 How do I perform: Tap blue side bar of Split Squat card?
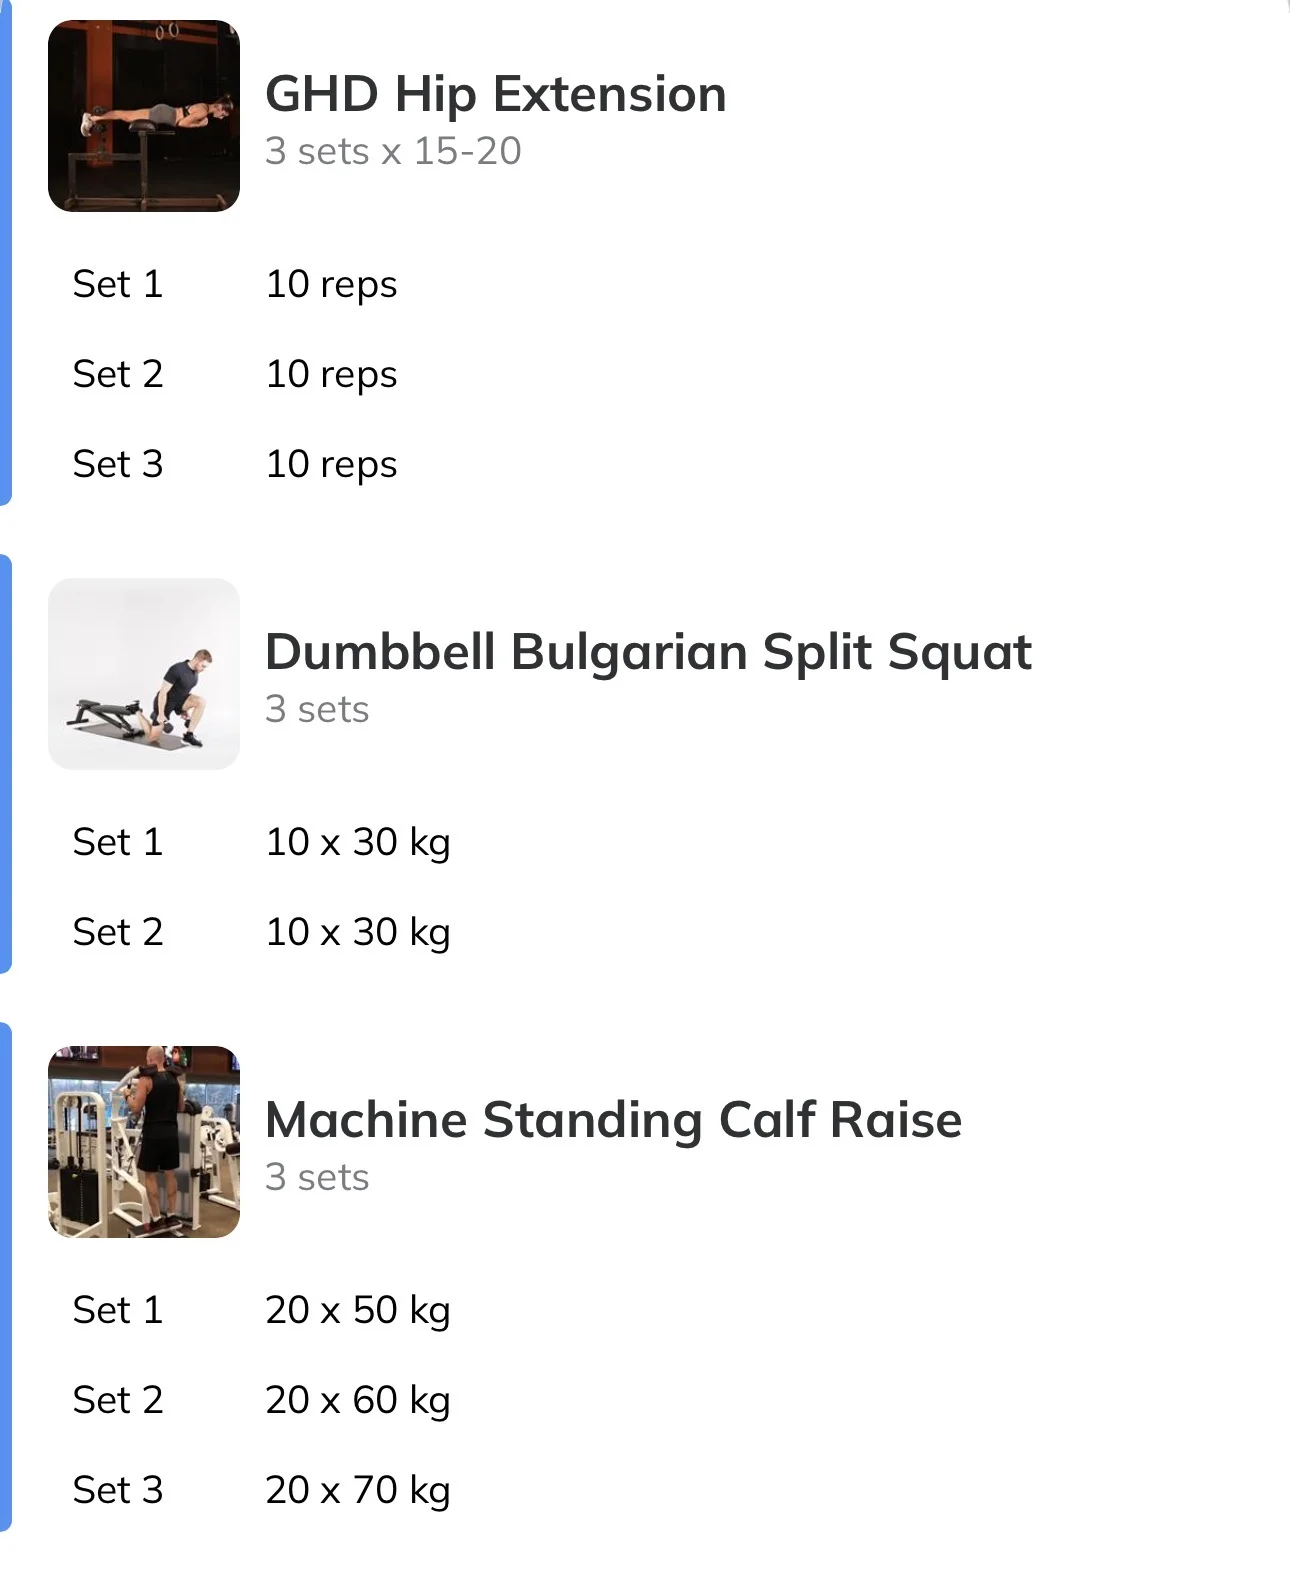pyautogui.click(x=5, y=764)
